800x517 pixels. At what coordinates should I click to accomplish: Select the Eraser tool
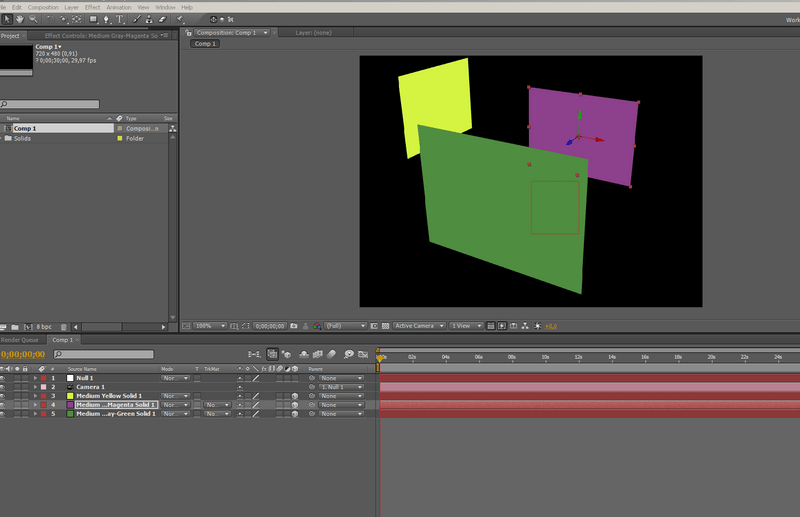(162, 19)
